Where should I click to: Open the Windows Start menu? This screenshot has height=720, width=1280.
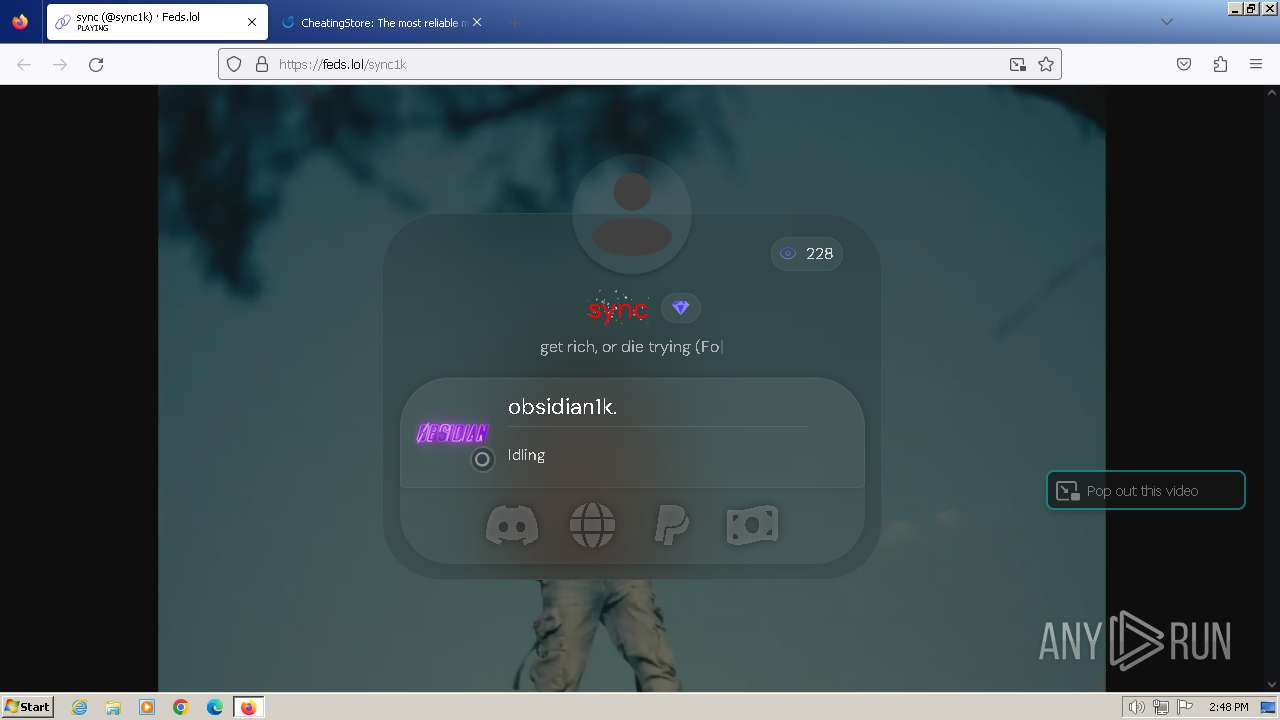pyautogui.click(x=27, y=706)
